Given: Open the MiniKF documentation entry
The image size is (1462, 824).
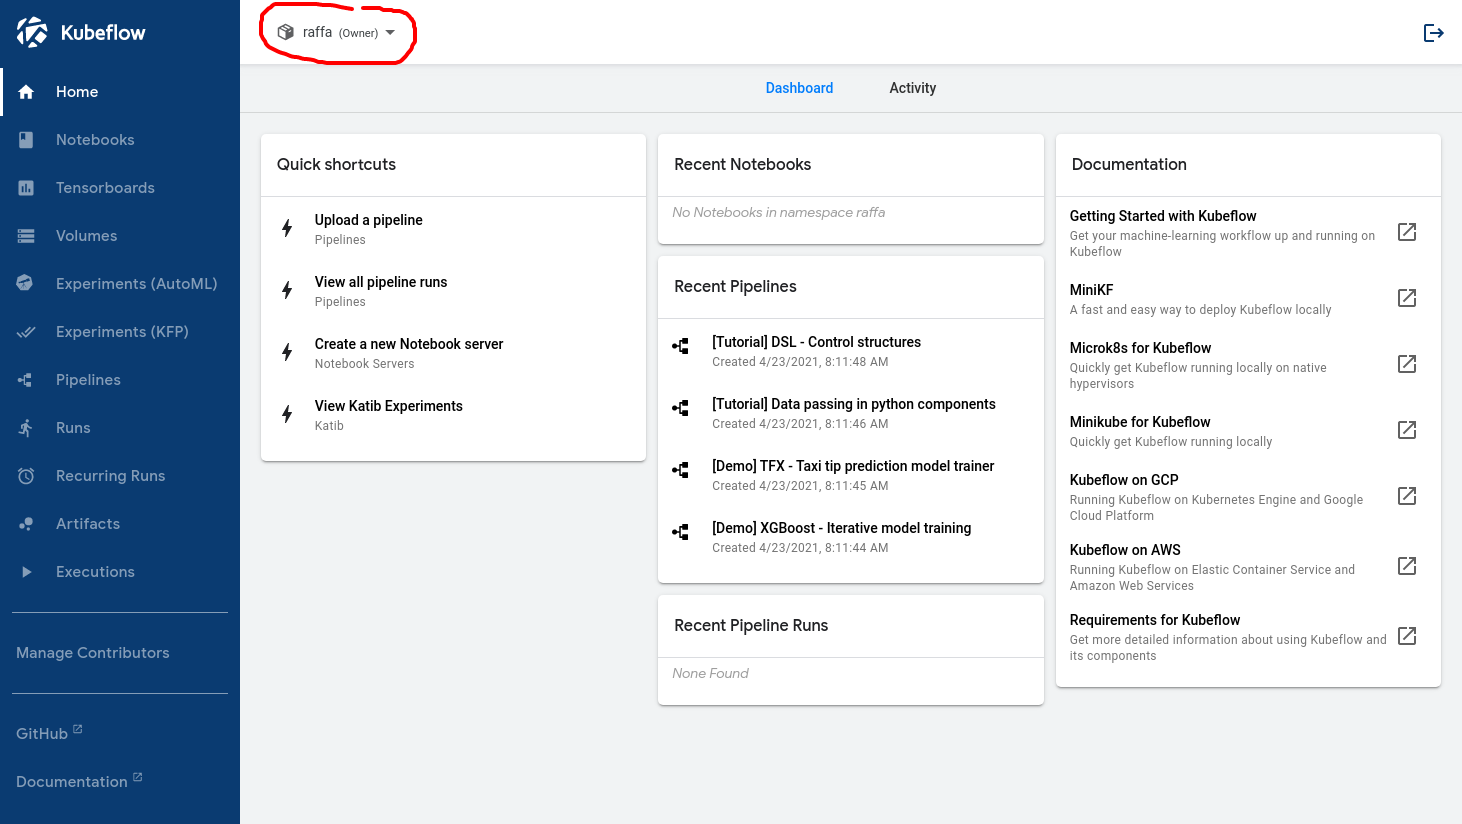Looking at the screenshot, I should (x=1248, y=298).
